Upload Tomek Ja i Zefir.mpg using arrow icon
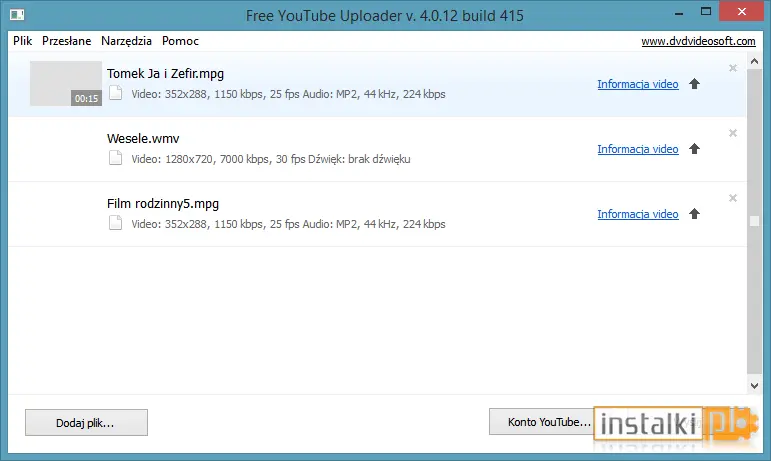 [x=694, y=84]
